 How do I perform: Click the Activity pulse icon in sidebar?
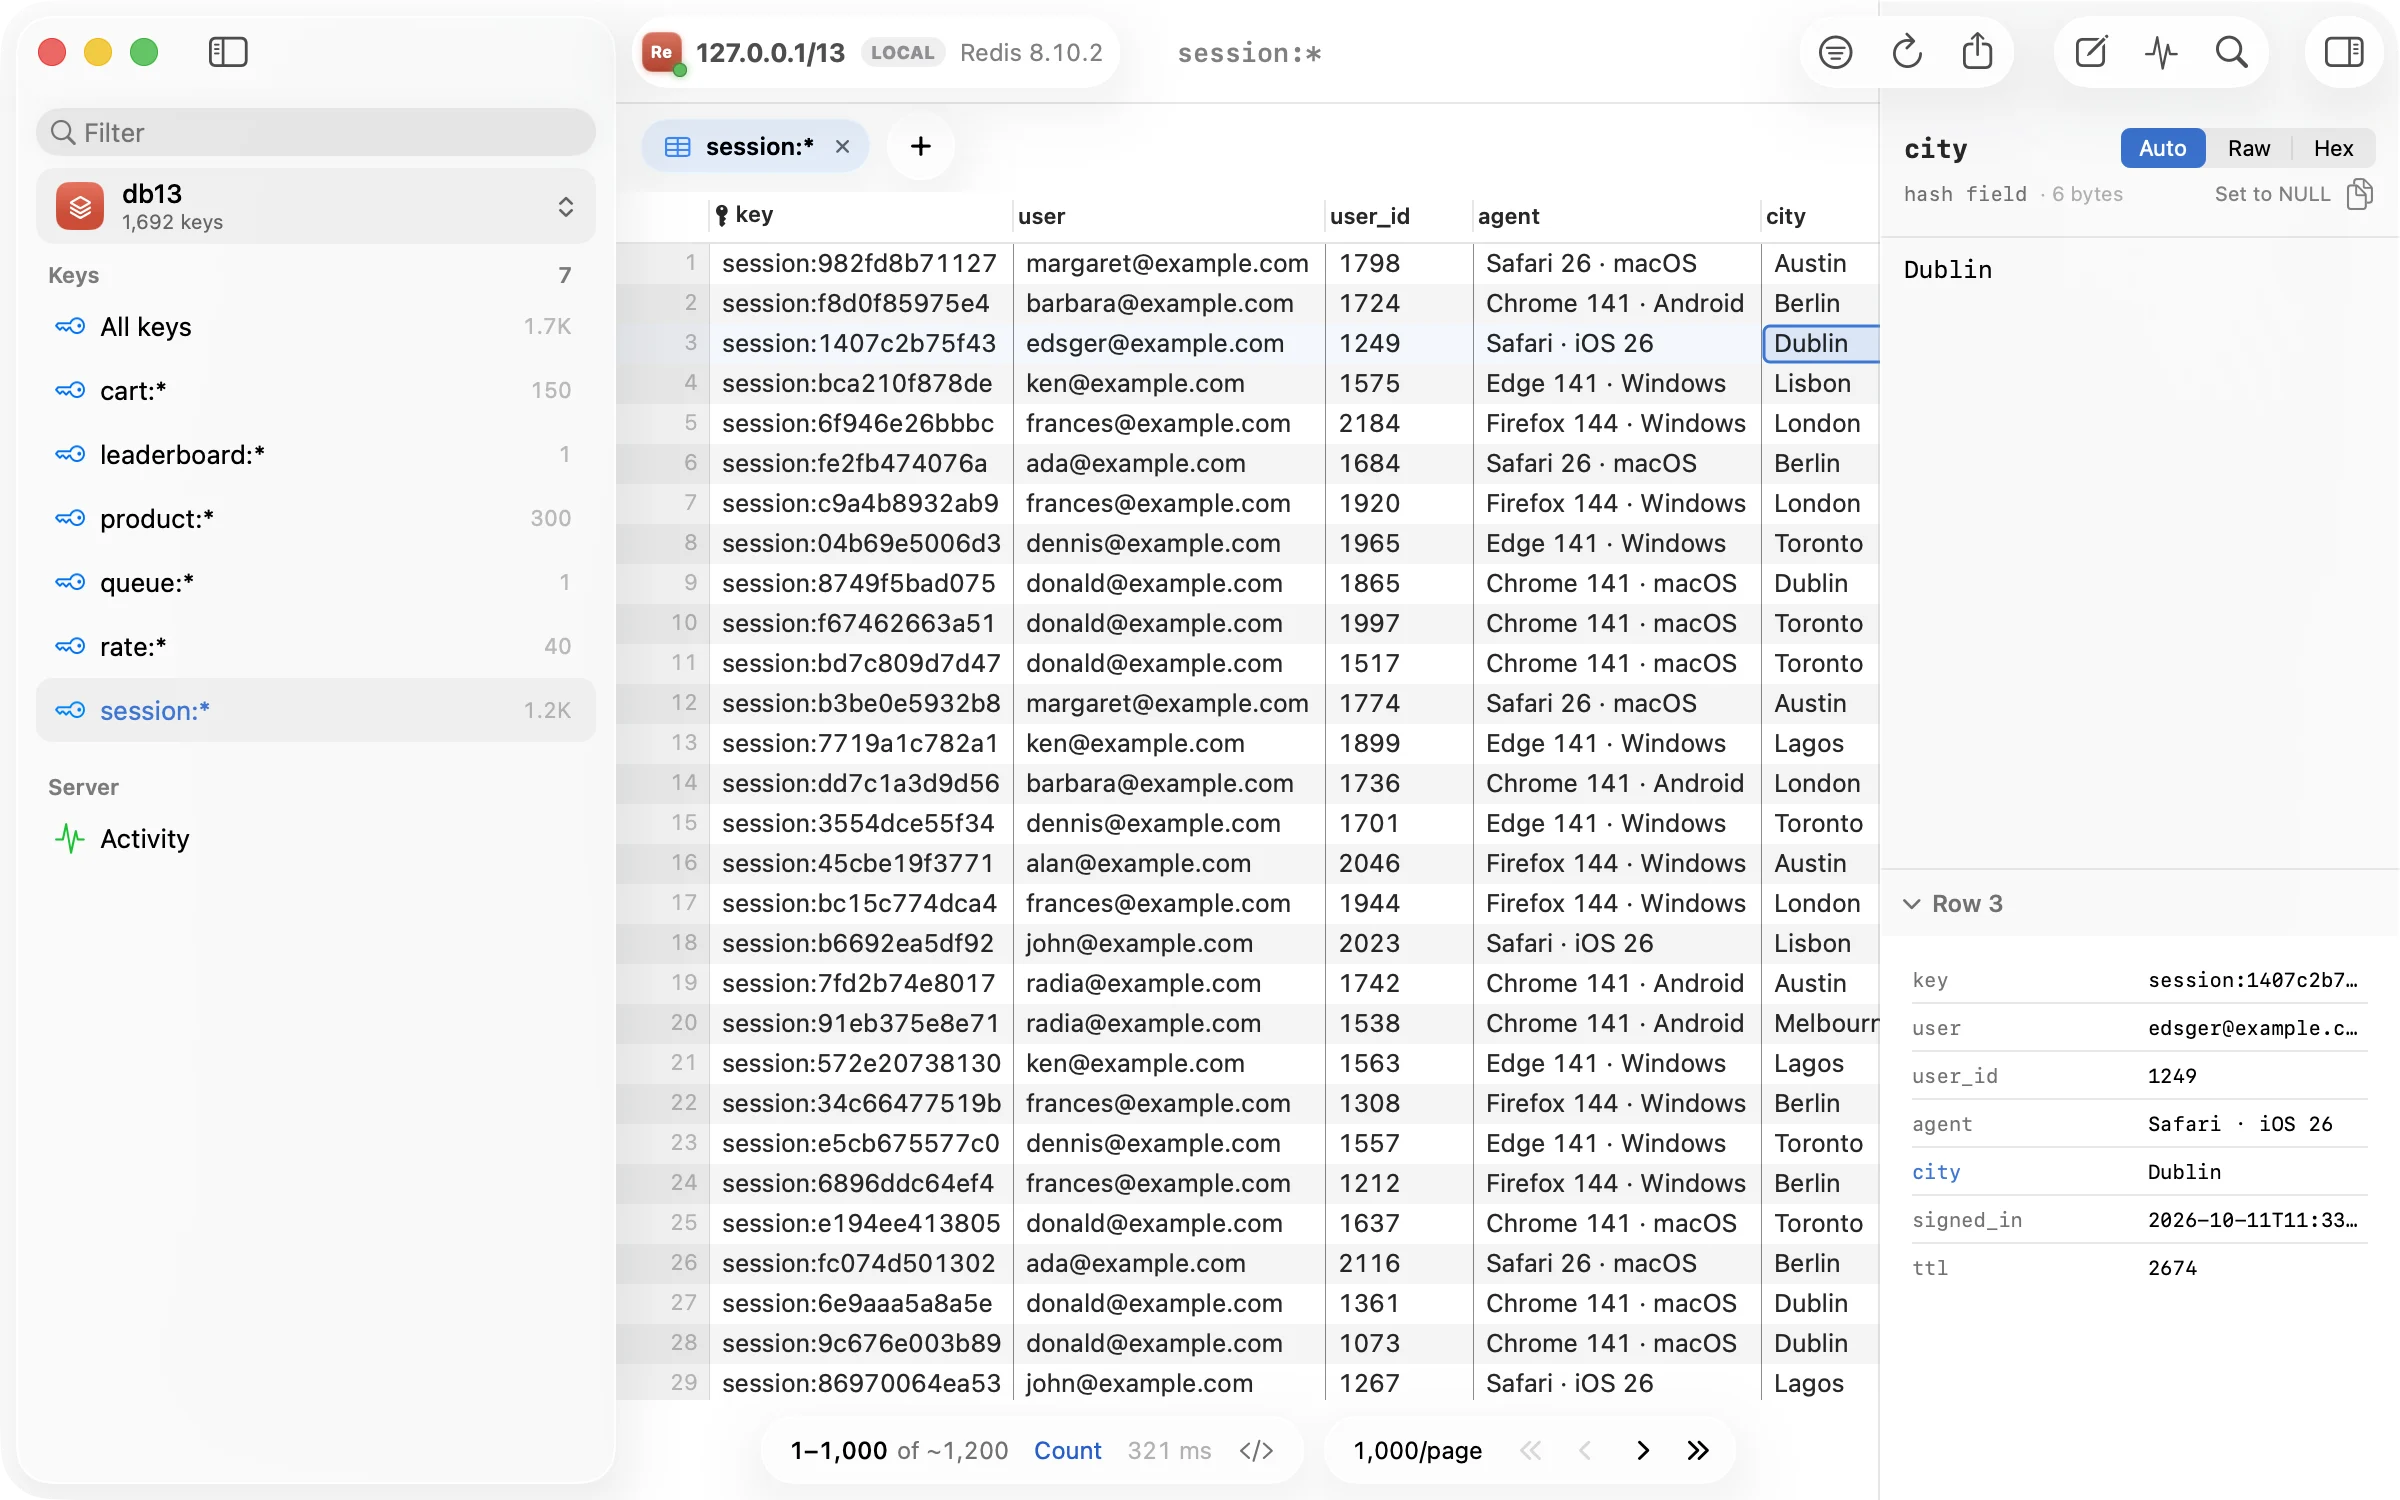(x=70, y=838)
